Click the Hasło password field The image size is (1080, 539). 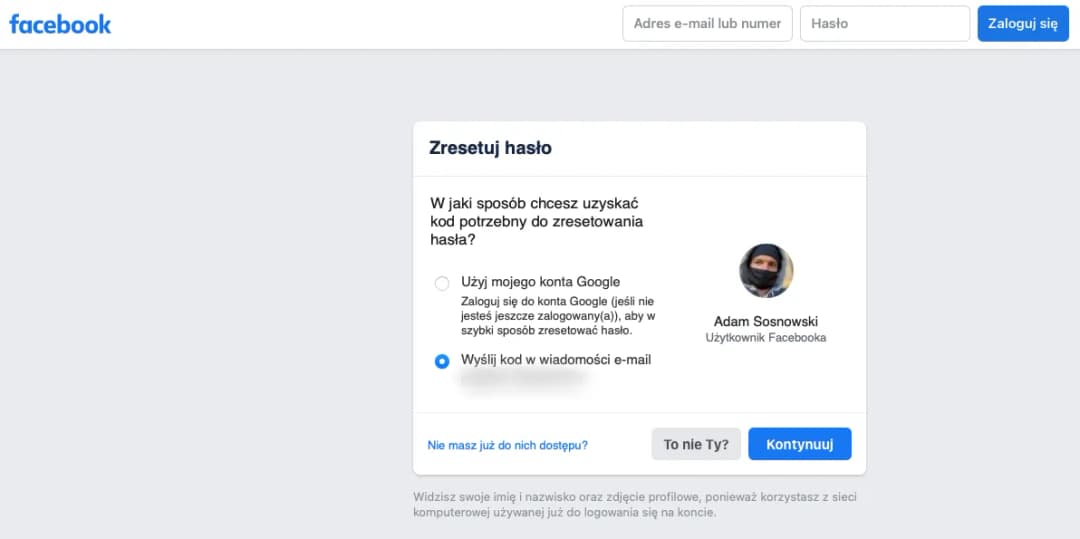pos(884,24)
